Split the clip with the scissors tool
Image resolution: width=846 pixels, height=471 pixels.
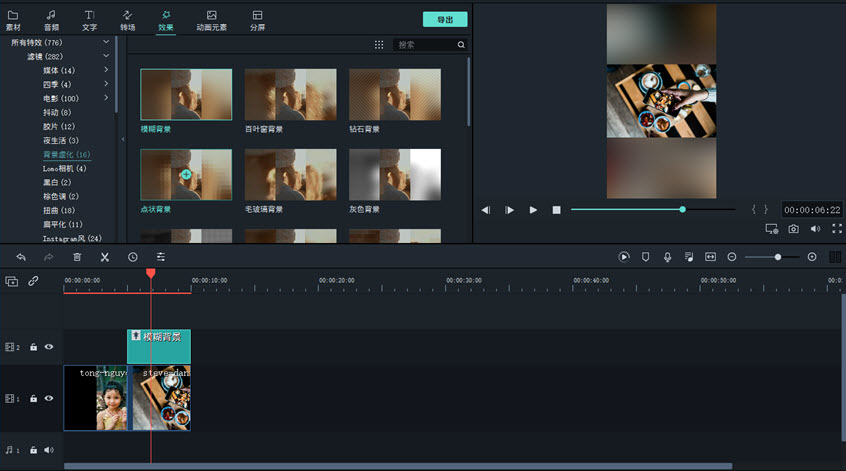(x=104, y=257)
